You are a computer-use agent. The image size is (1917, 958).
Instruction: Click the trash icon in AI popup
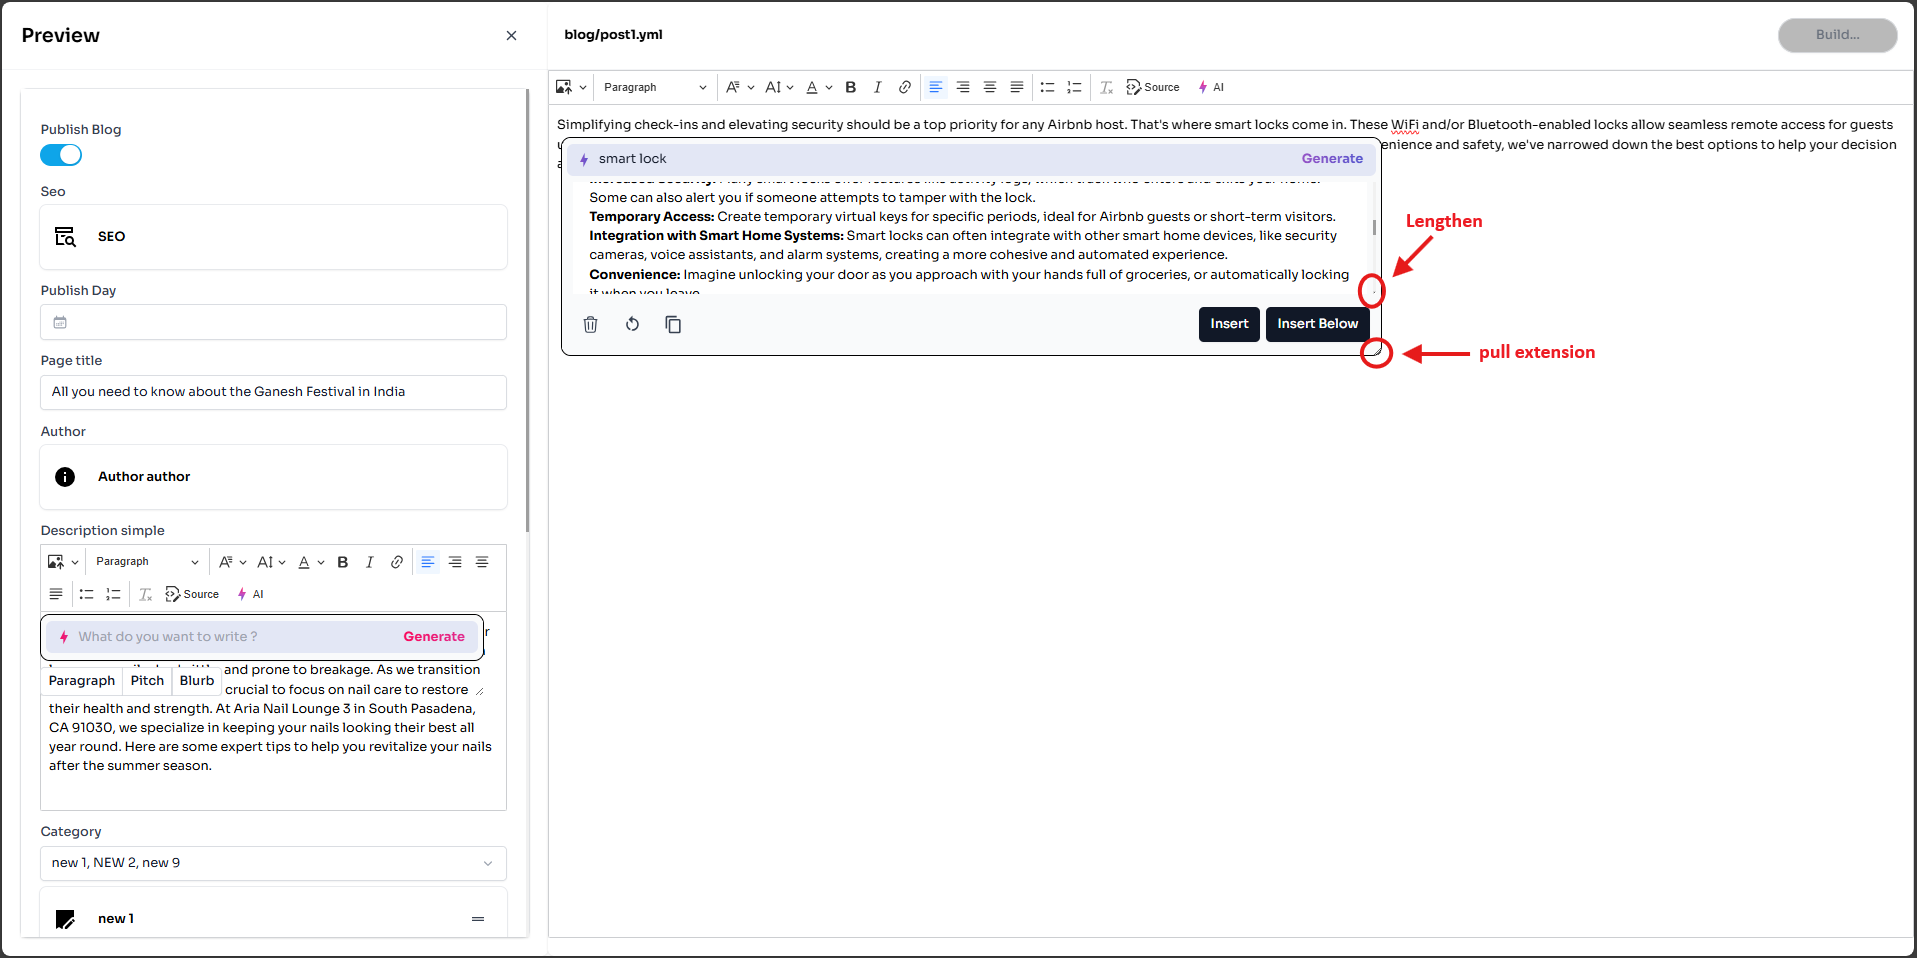pyautogui.click(x=590, y=324)
